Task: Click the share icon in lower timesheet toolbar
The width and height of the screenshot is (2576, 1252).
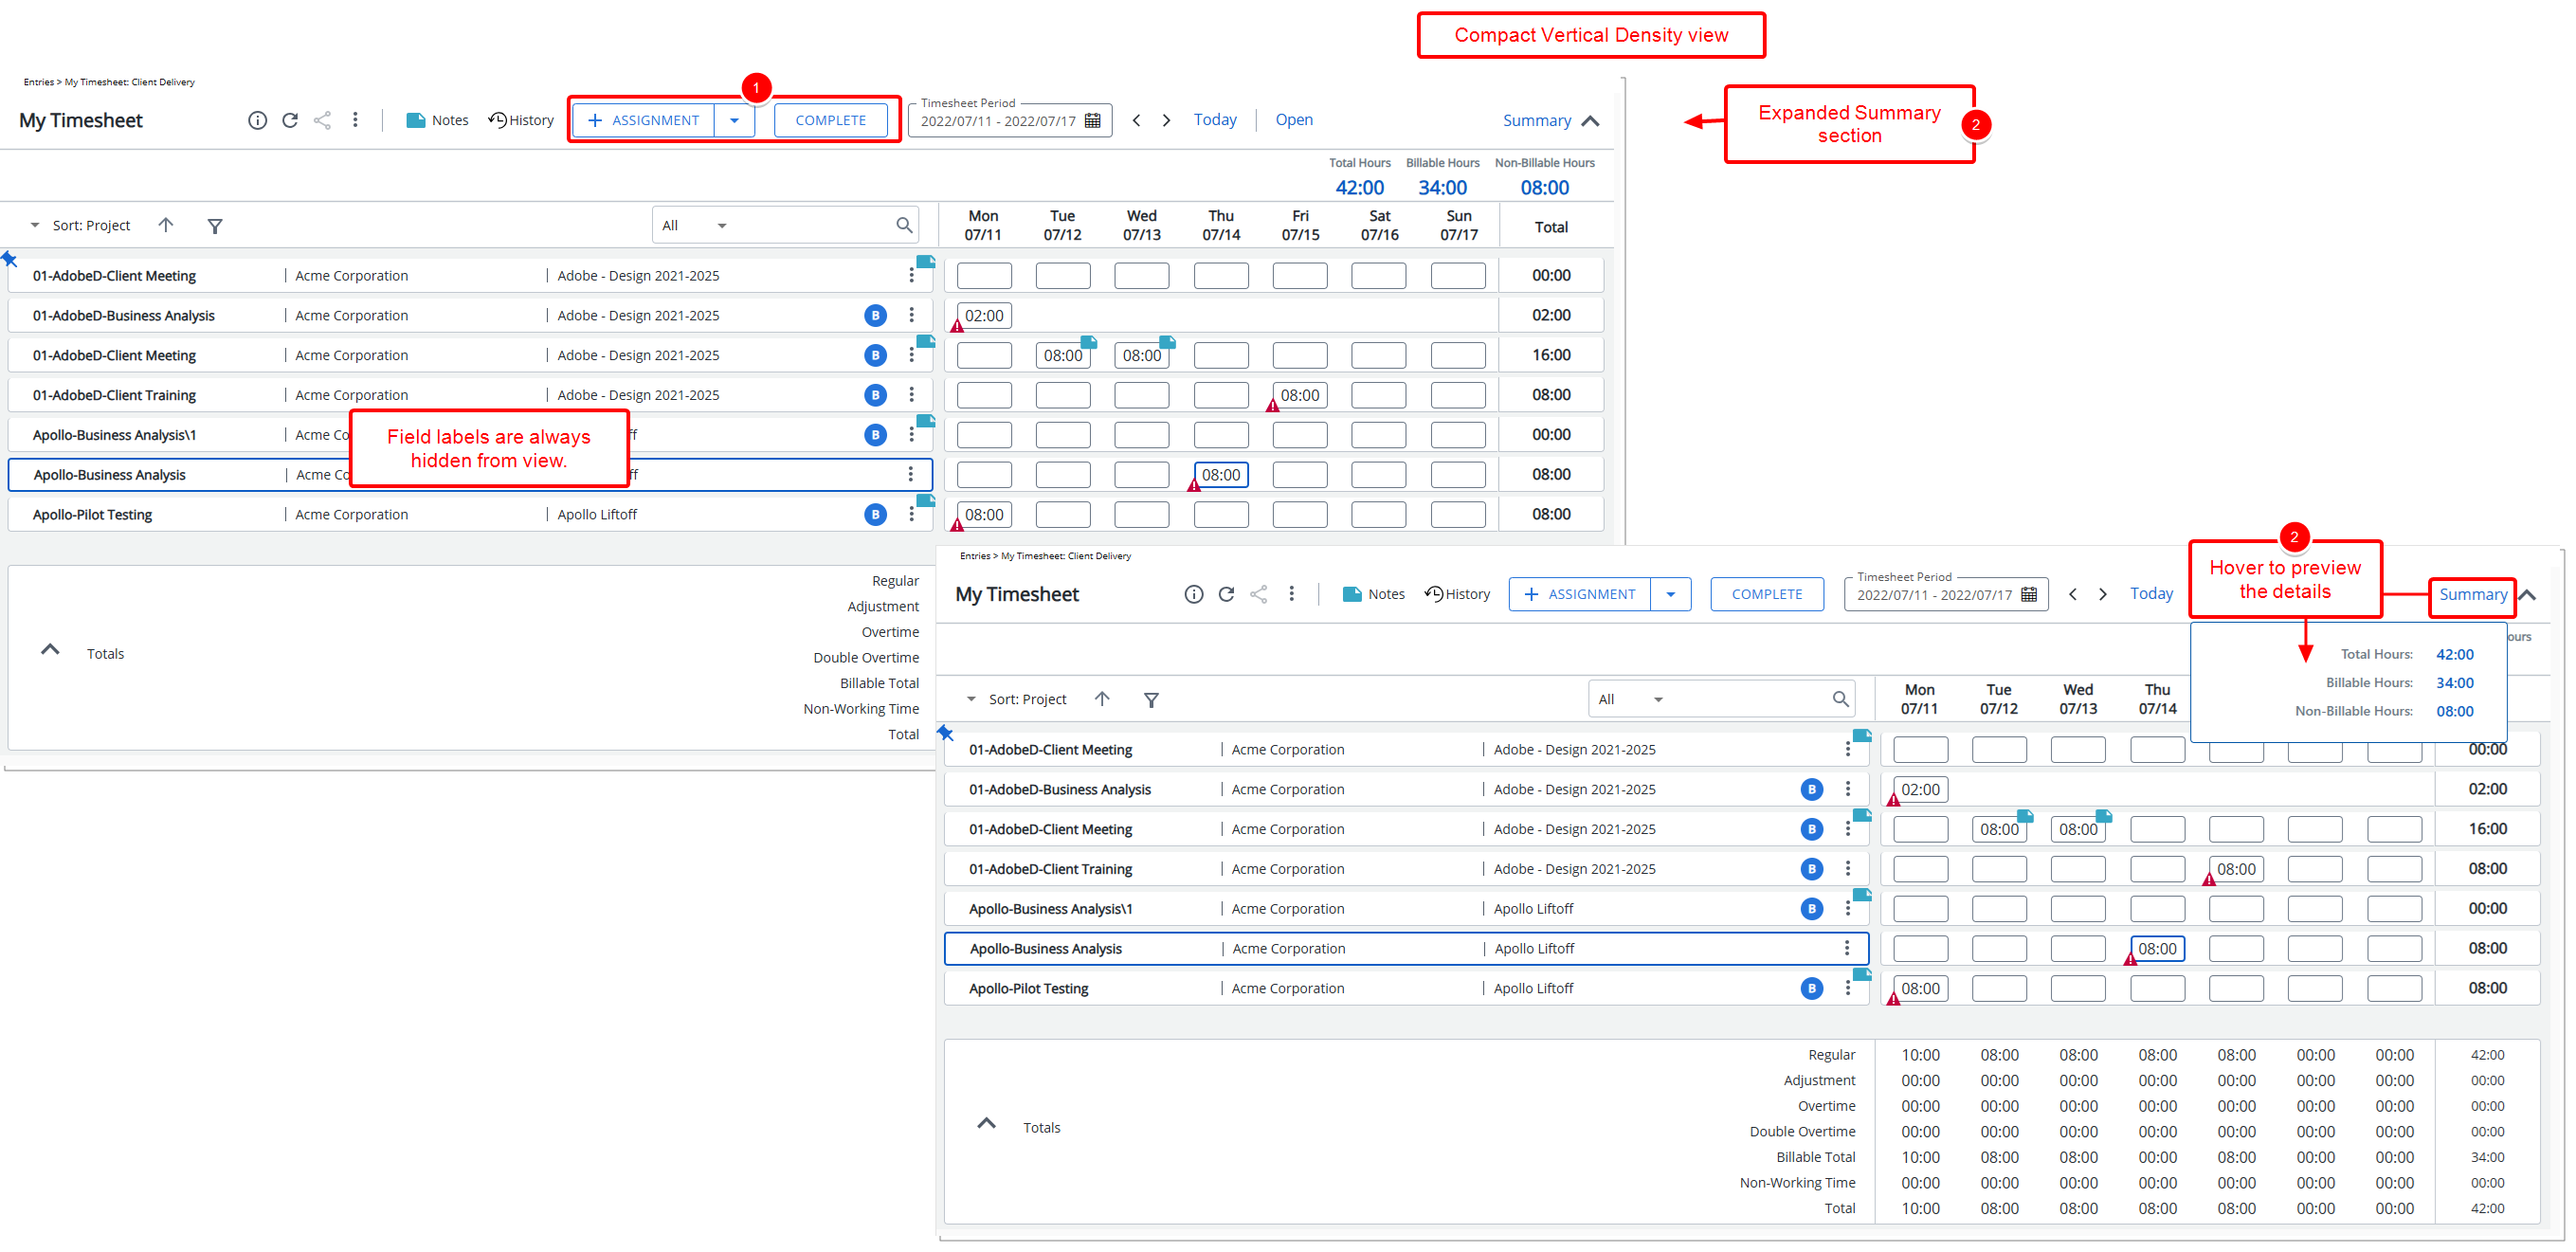Action: click(x=1259, y=594)
